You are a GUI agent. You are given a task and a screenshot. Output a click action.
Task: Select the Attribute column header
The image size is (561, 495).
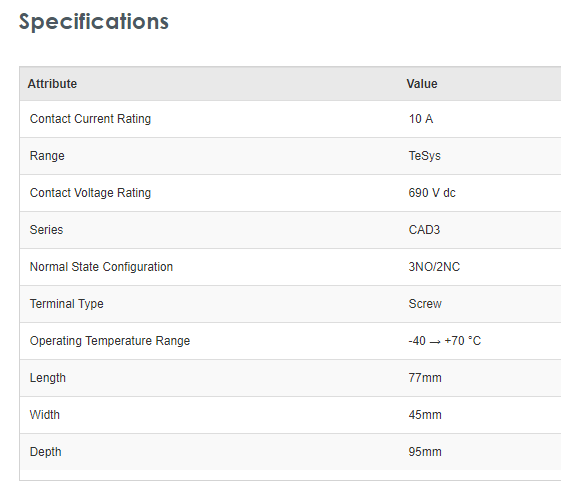(x=52, y=84)
